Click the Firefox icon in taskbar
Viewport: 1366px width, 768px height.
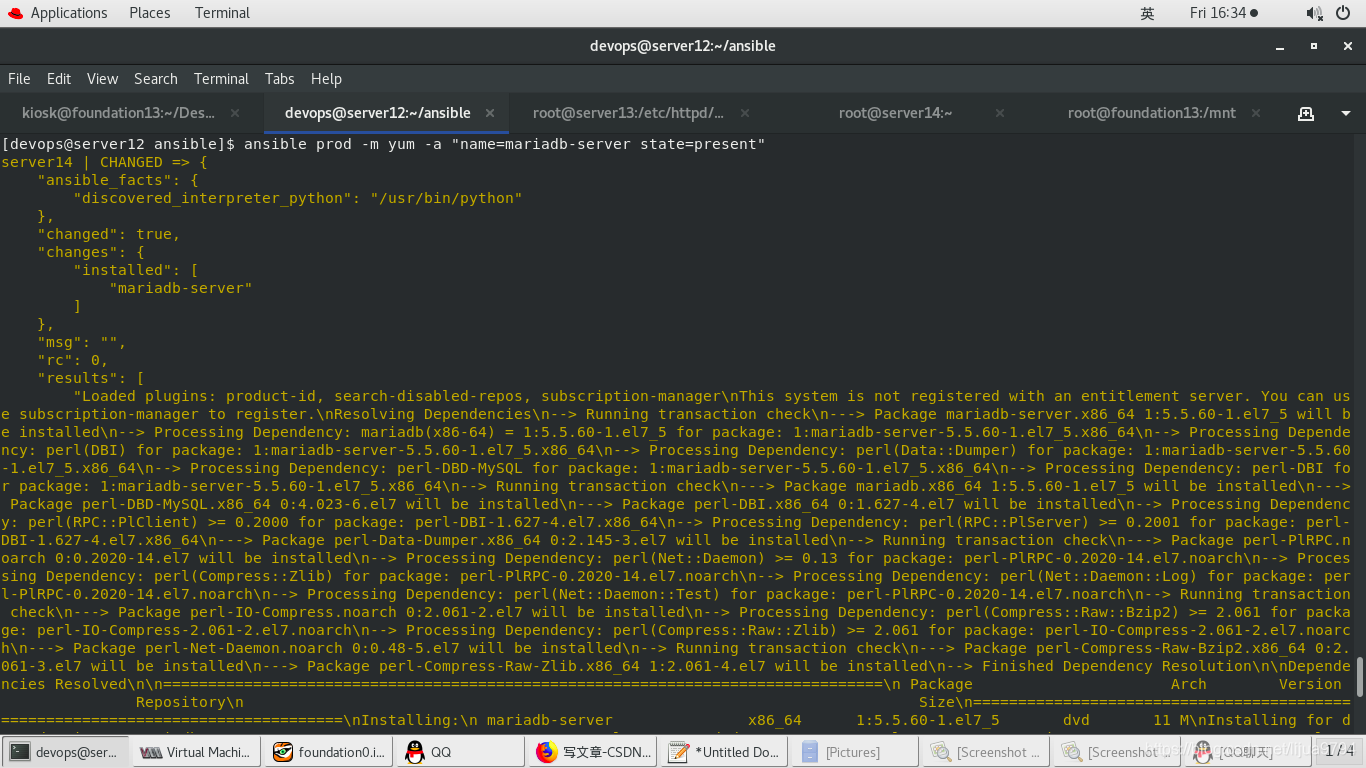pyautogui.click(x=546, y=752)
